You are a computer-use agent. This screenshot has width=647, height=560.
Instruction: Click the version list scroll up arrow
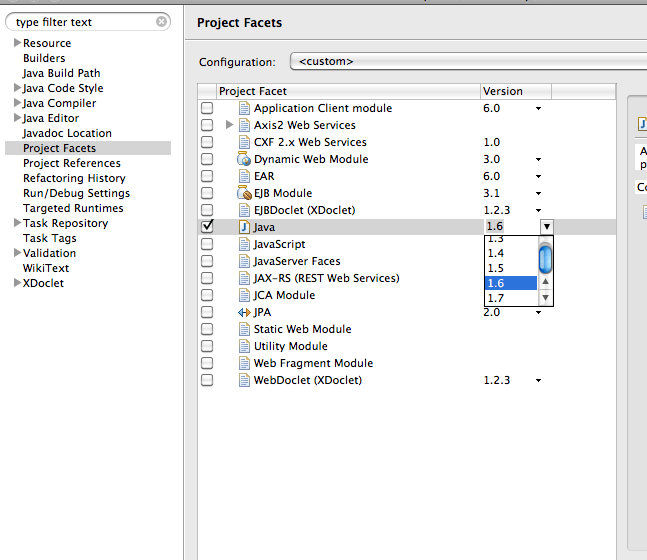pos(545,281)
